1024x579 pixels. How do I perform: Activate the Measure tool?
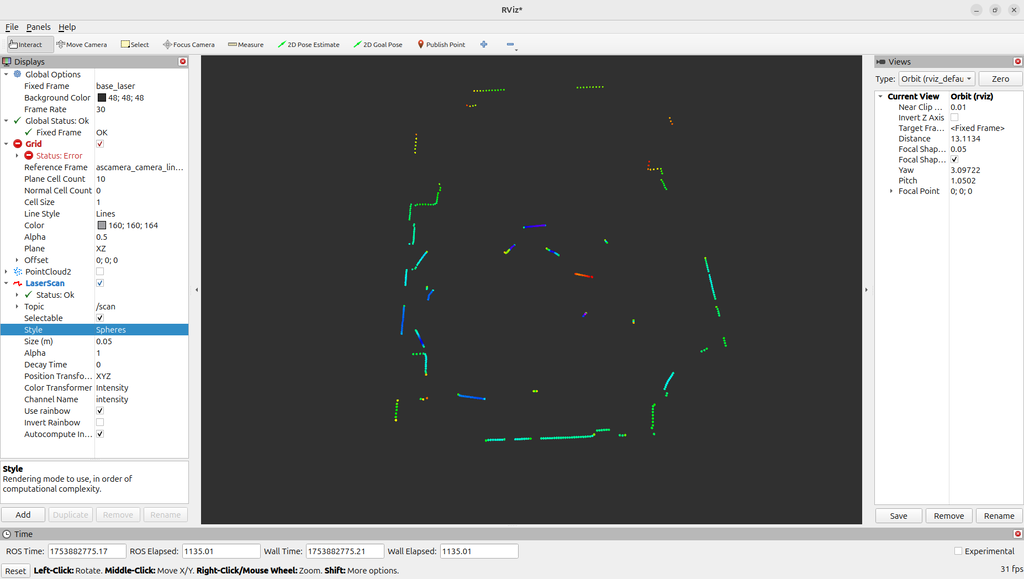pos(246,44)
